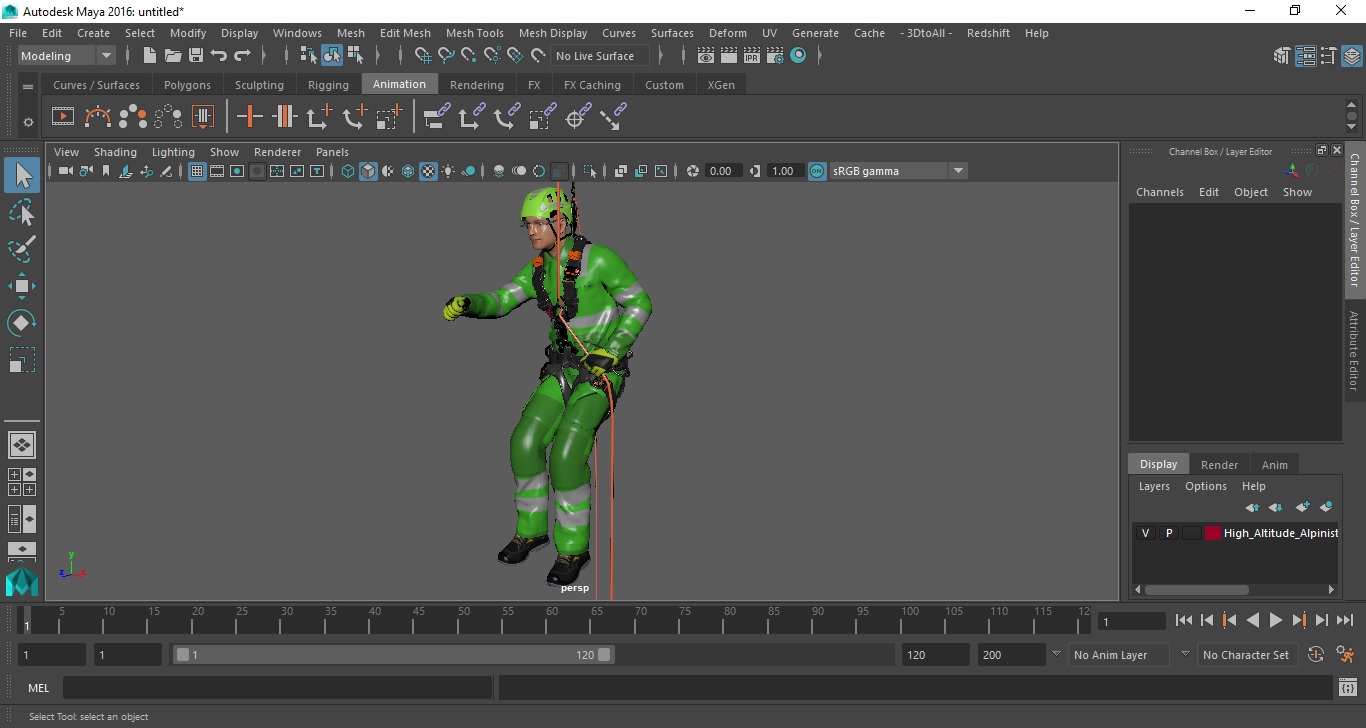Open Layers menu in Layer Editor
This screenshot has width=1366, height=728.
pyautogui.click(x=1154, y=486)
